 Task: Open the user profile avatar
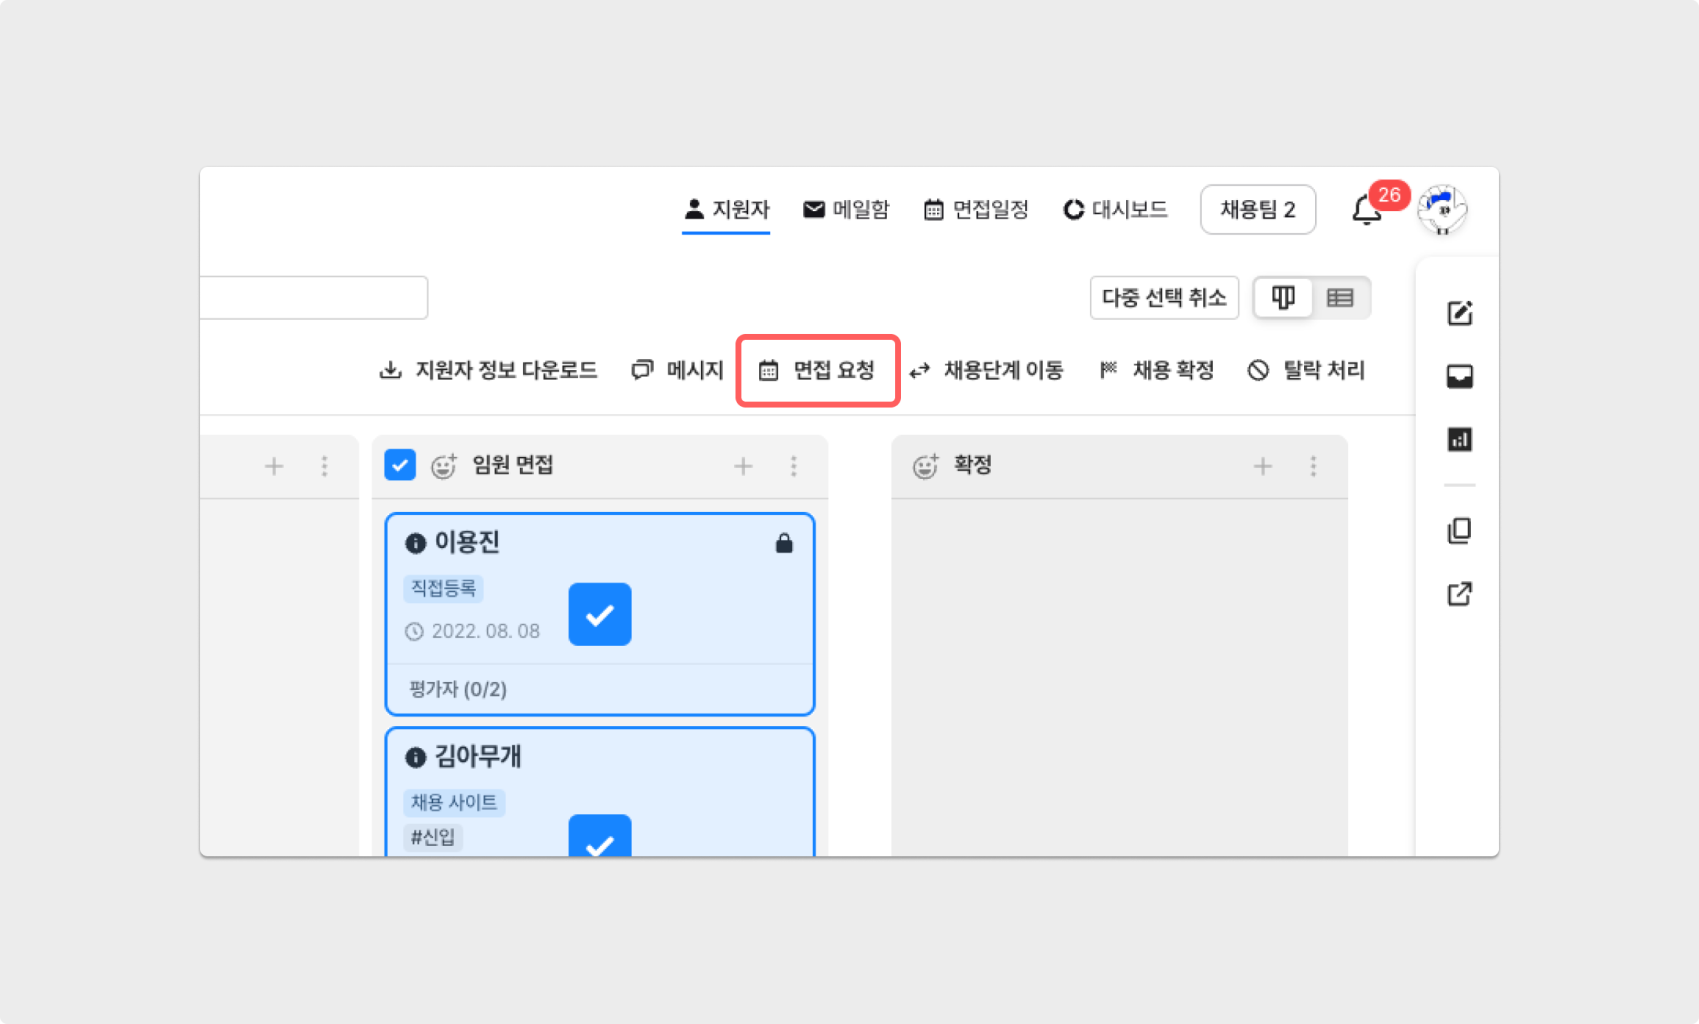tap(1442, 209)
